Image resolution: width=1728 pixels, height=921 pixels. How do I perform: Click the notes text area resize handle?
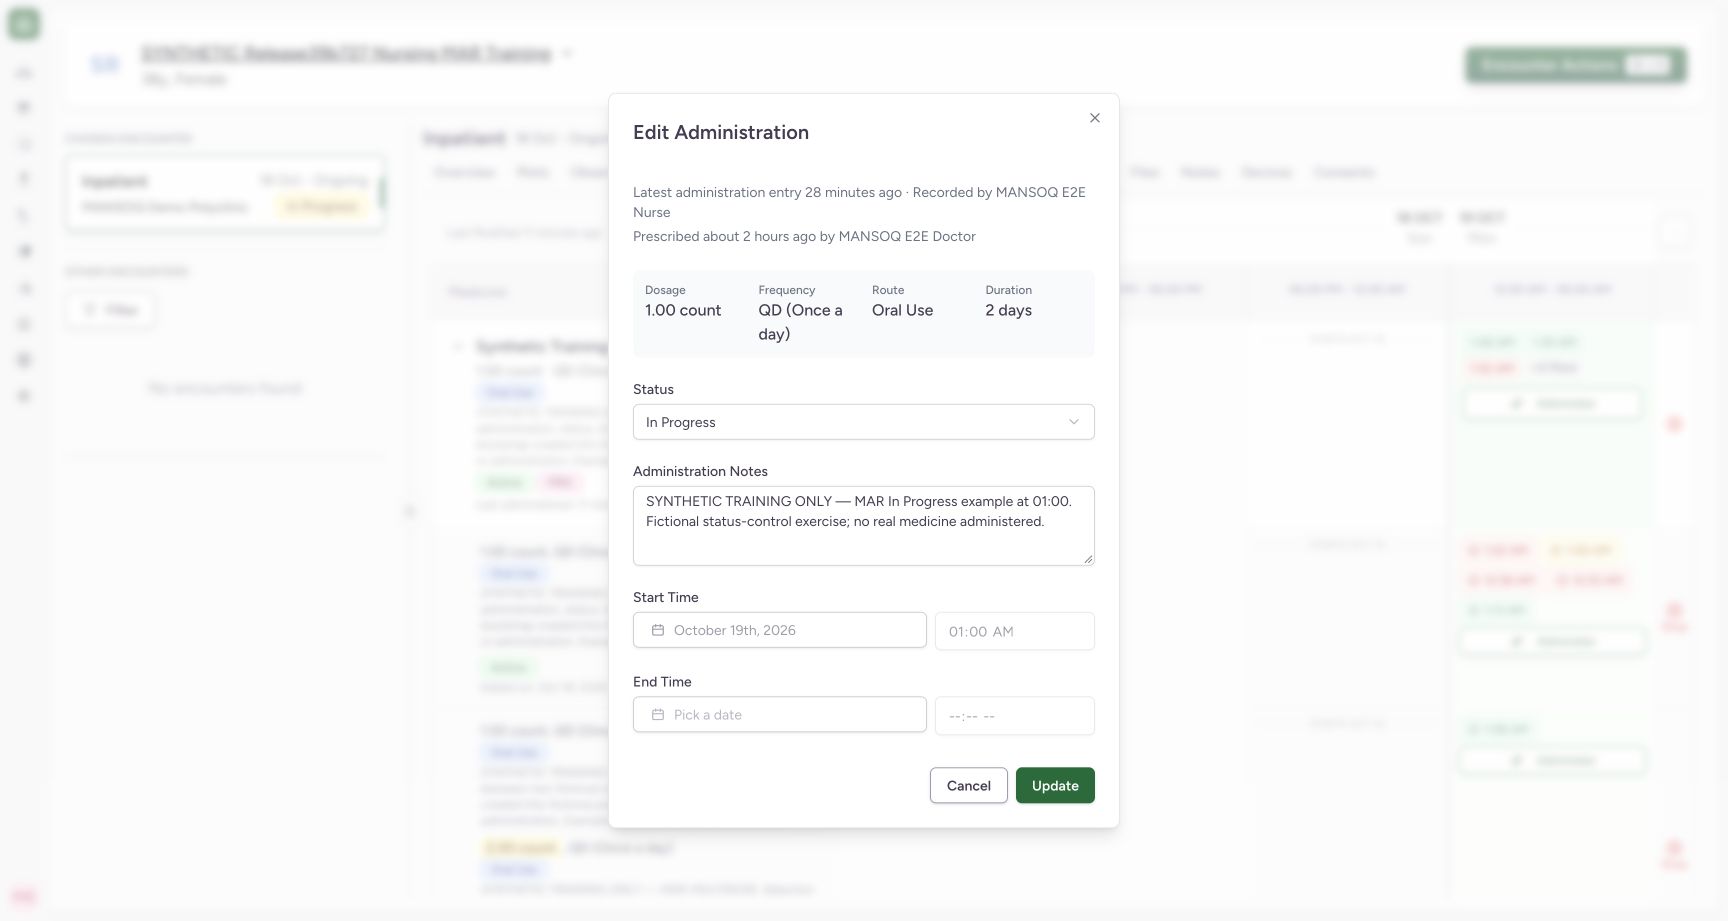(x=1088, y=560)
